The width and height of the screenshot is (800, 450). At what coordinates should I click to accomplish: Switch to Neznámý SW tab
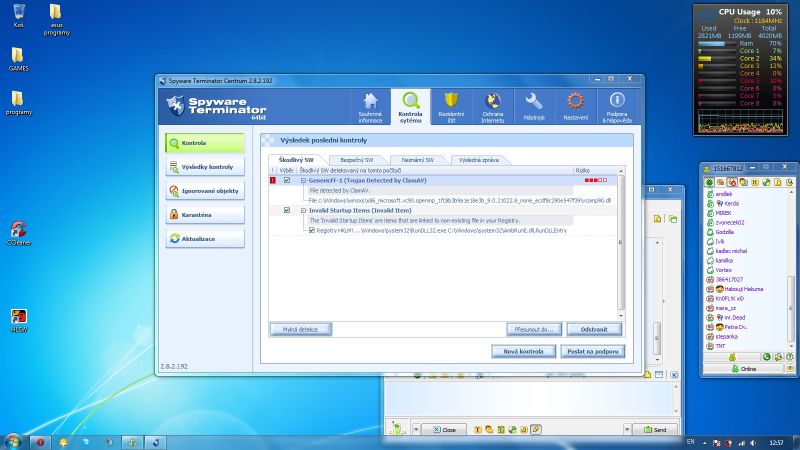pos(417,160)
